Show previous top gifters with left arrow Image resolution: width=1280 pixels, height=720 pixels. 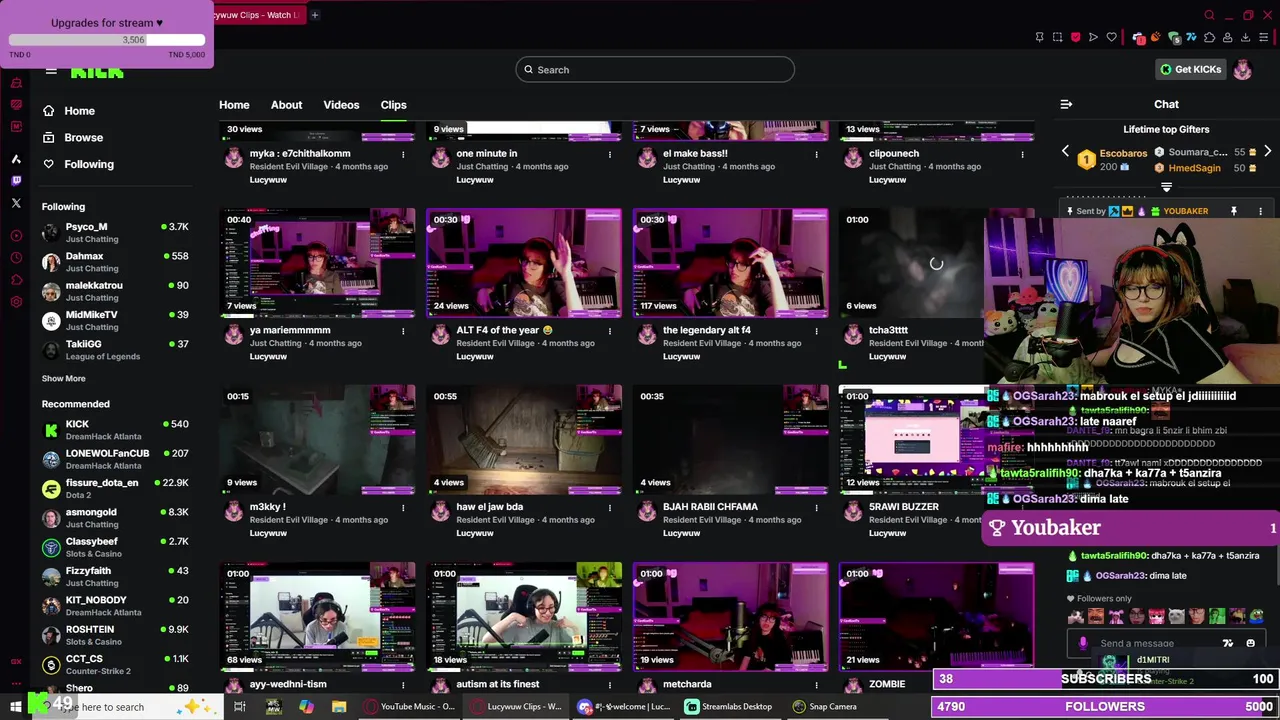coord(1065,151)
